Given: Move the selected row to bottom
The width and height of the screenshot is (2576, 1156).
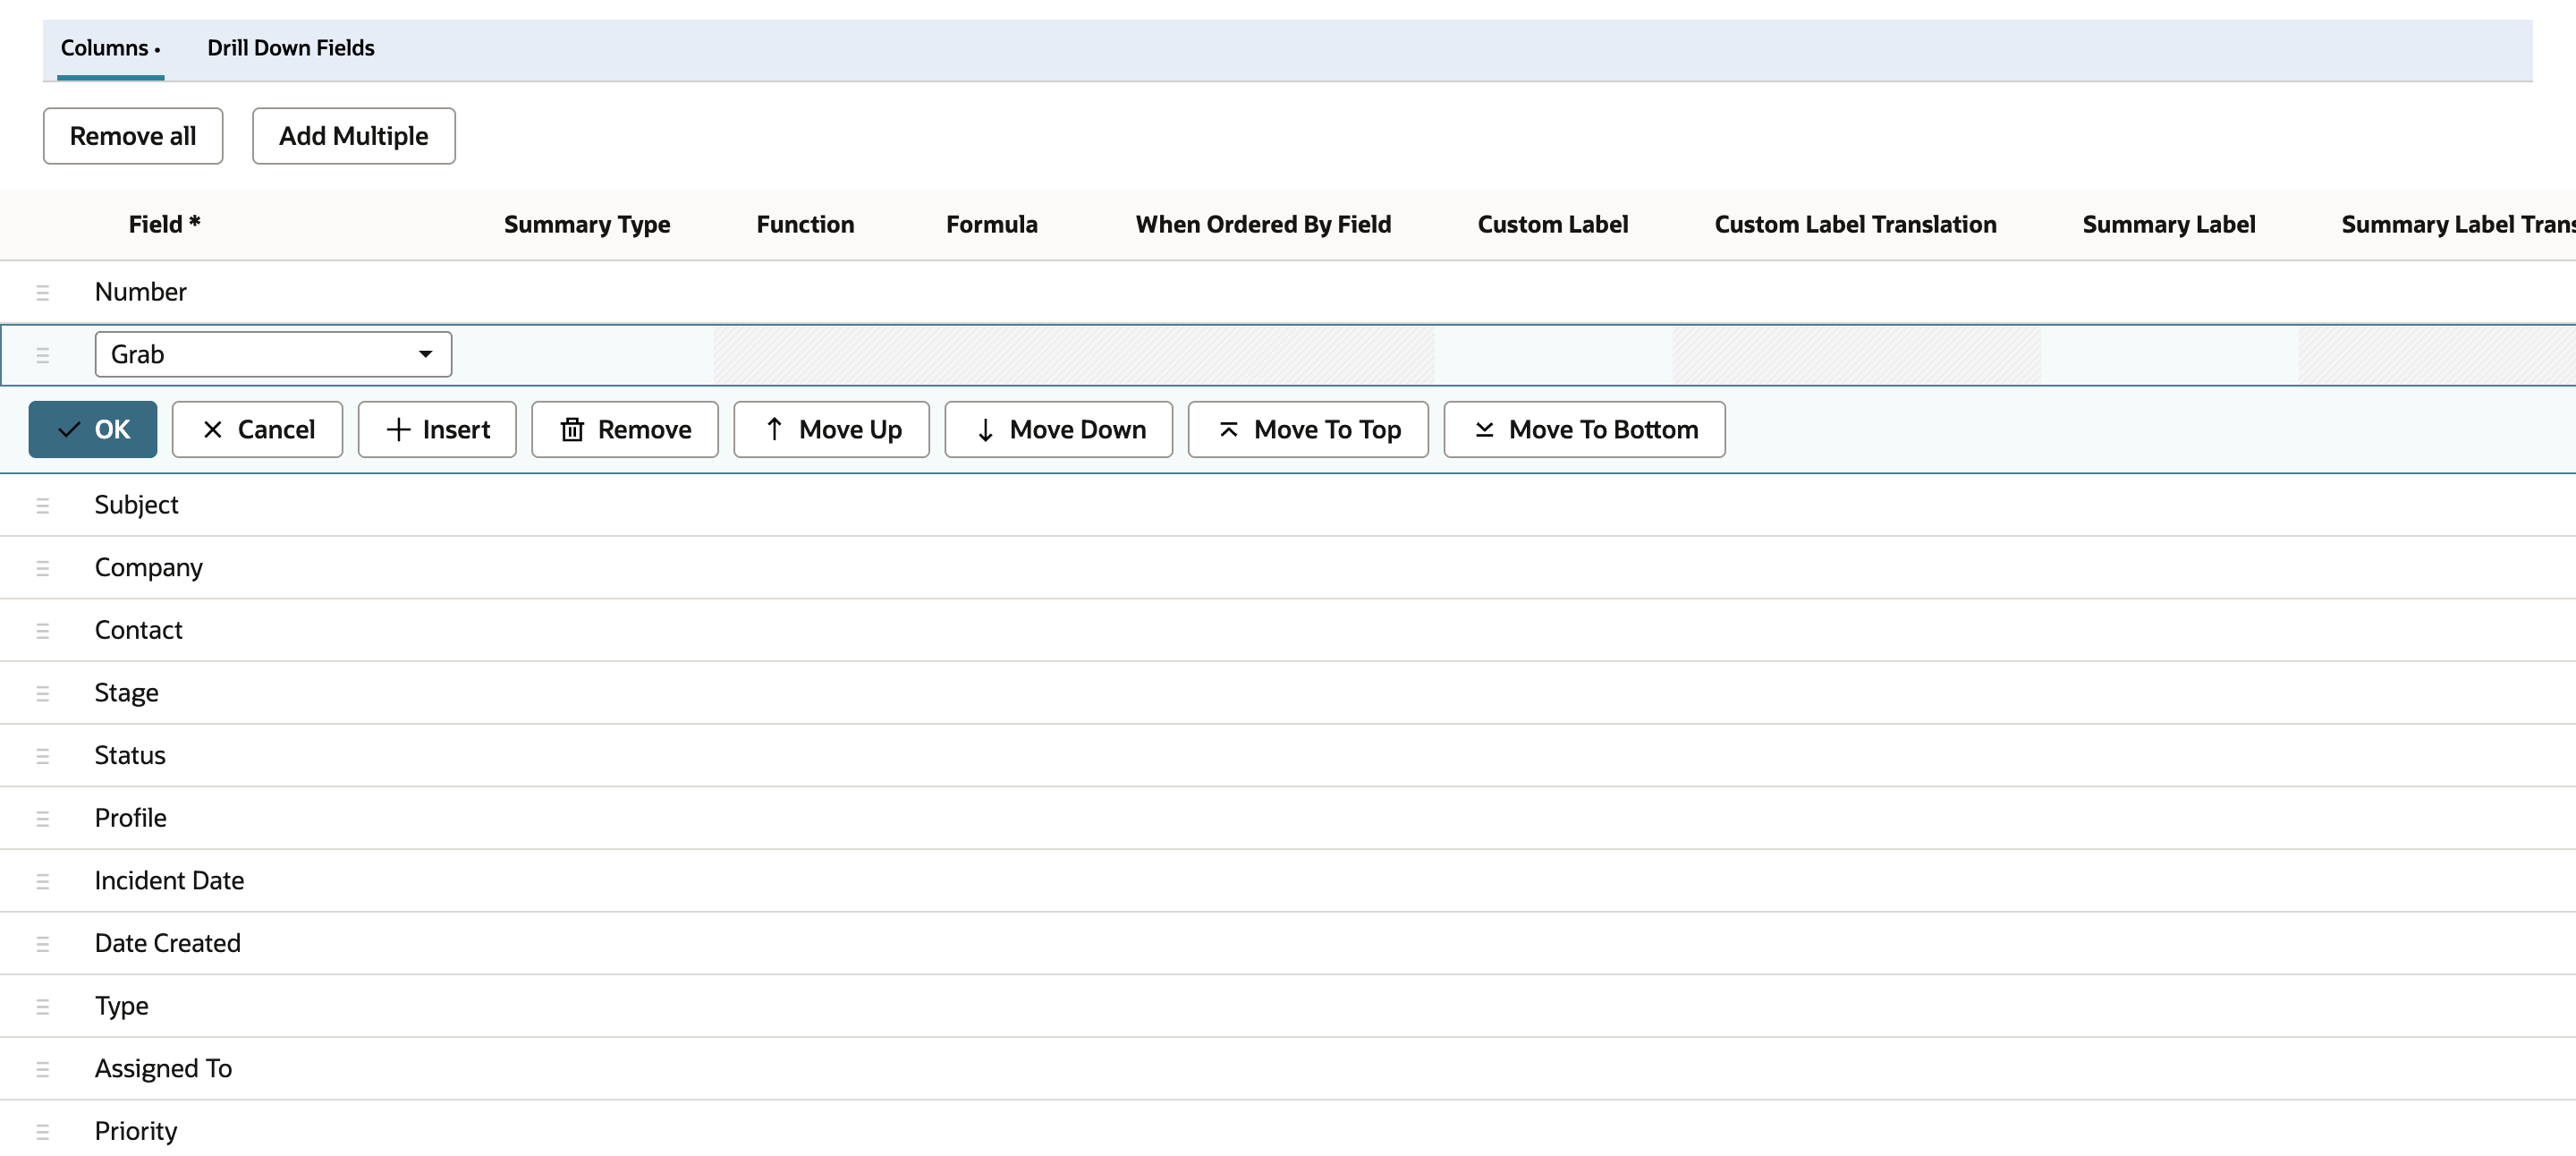Looking at the screenshot, I should (x=1584, y=429).
